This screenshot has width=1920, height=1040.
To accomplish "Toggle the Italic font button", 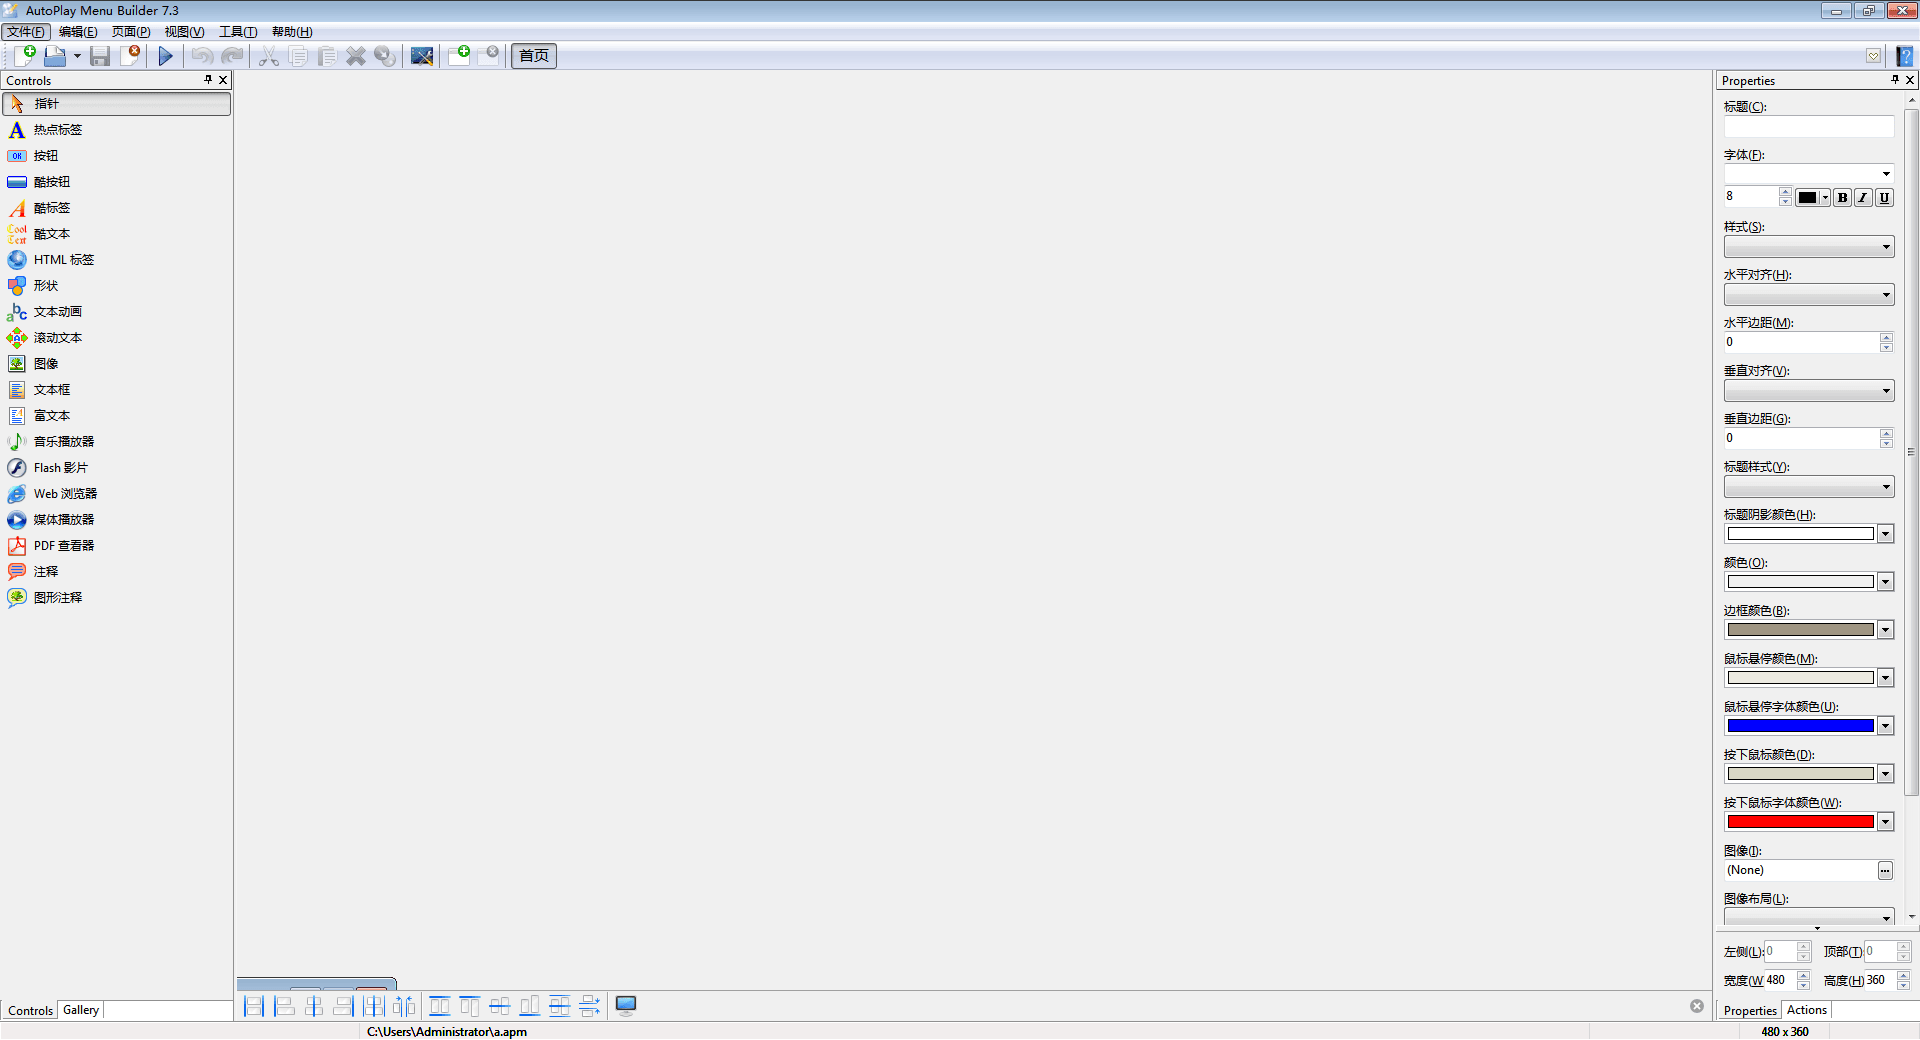I will [x=1863, y=198].
